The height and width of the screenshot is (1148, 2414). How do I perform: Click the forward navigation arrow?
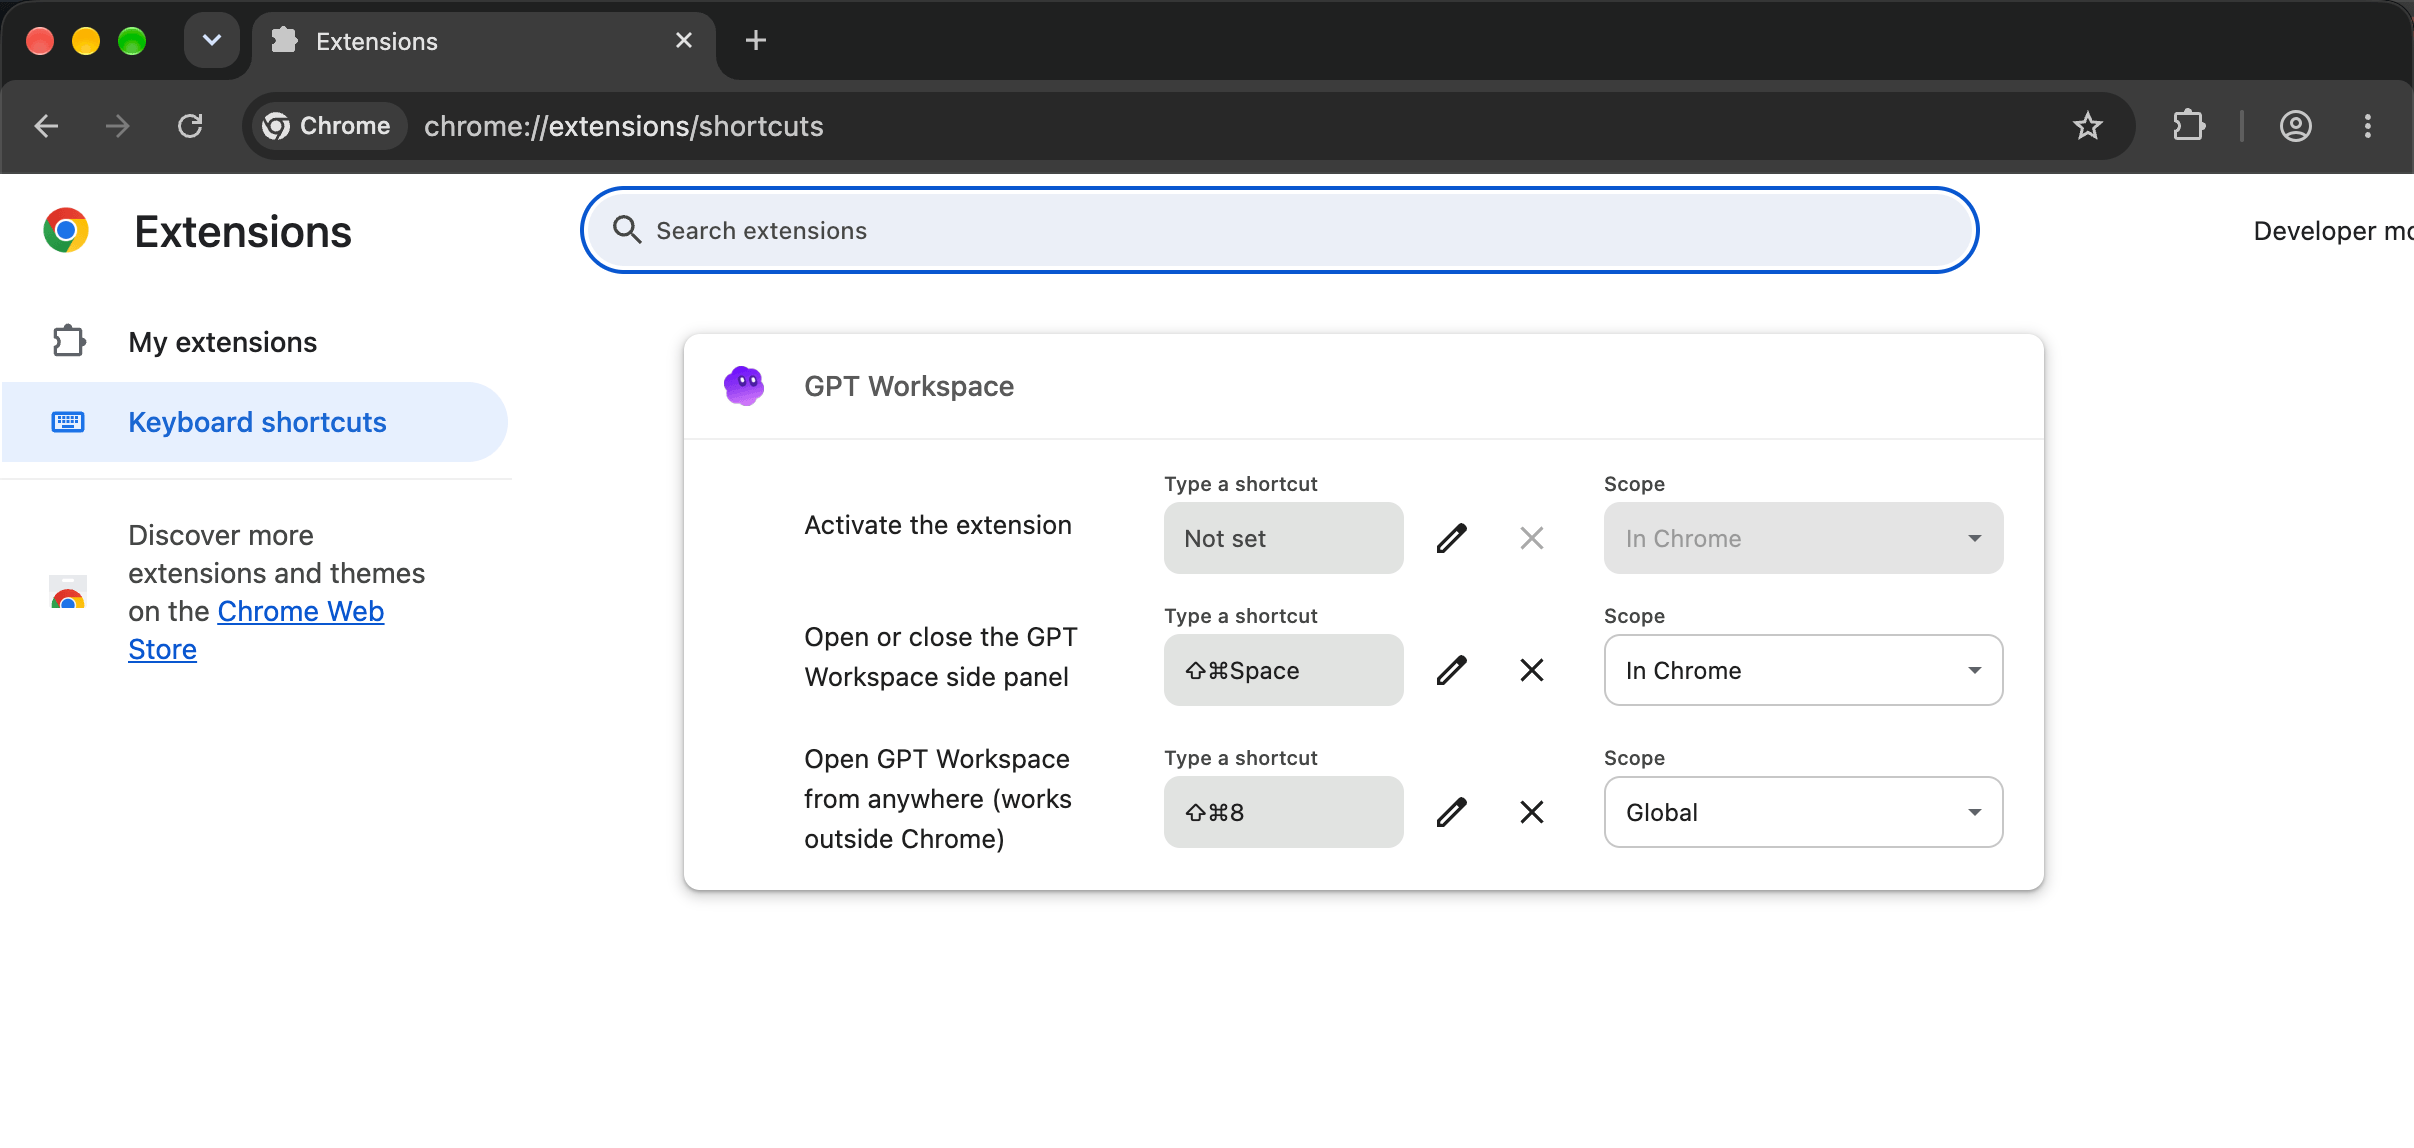pyautogui.click(x=118, y=126)
